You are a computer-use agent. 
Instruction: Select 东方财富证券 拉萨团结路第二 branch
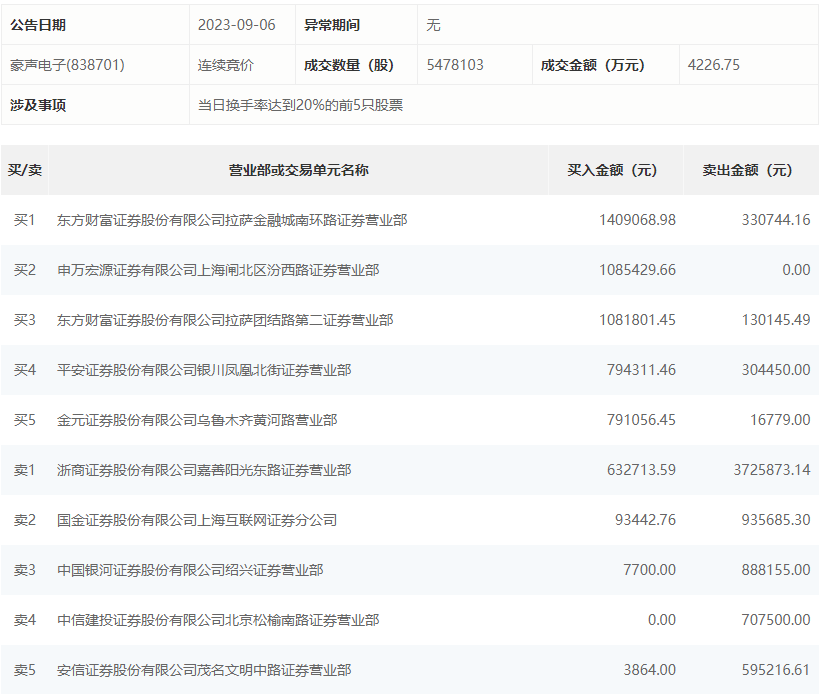(225, 320)
